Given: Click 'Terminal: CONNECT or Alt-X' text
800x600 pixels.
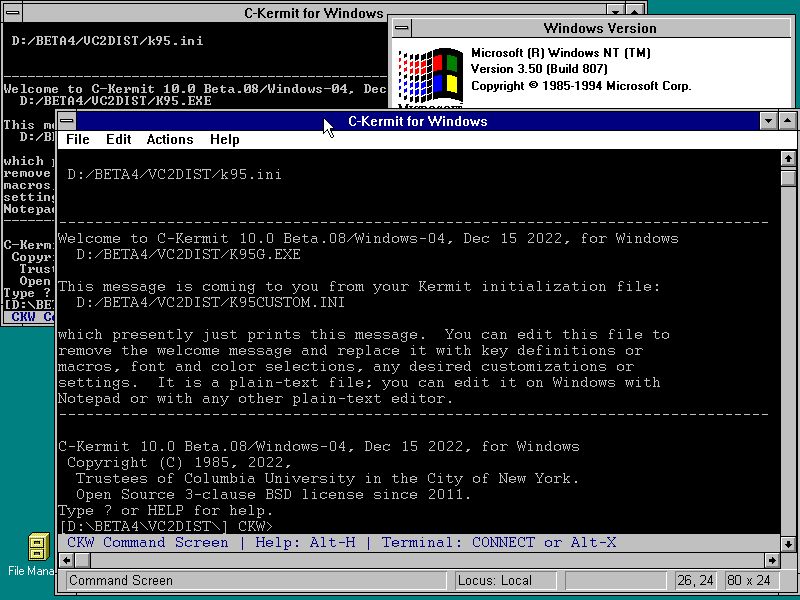Looking at the screenshot, I should 498,542.
